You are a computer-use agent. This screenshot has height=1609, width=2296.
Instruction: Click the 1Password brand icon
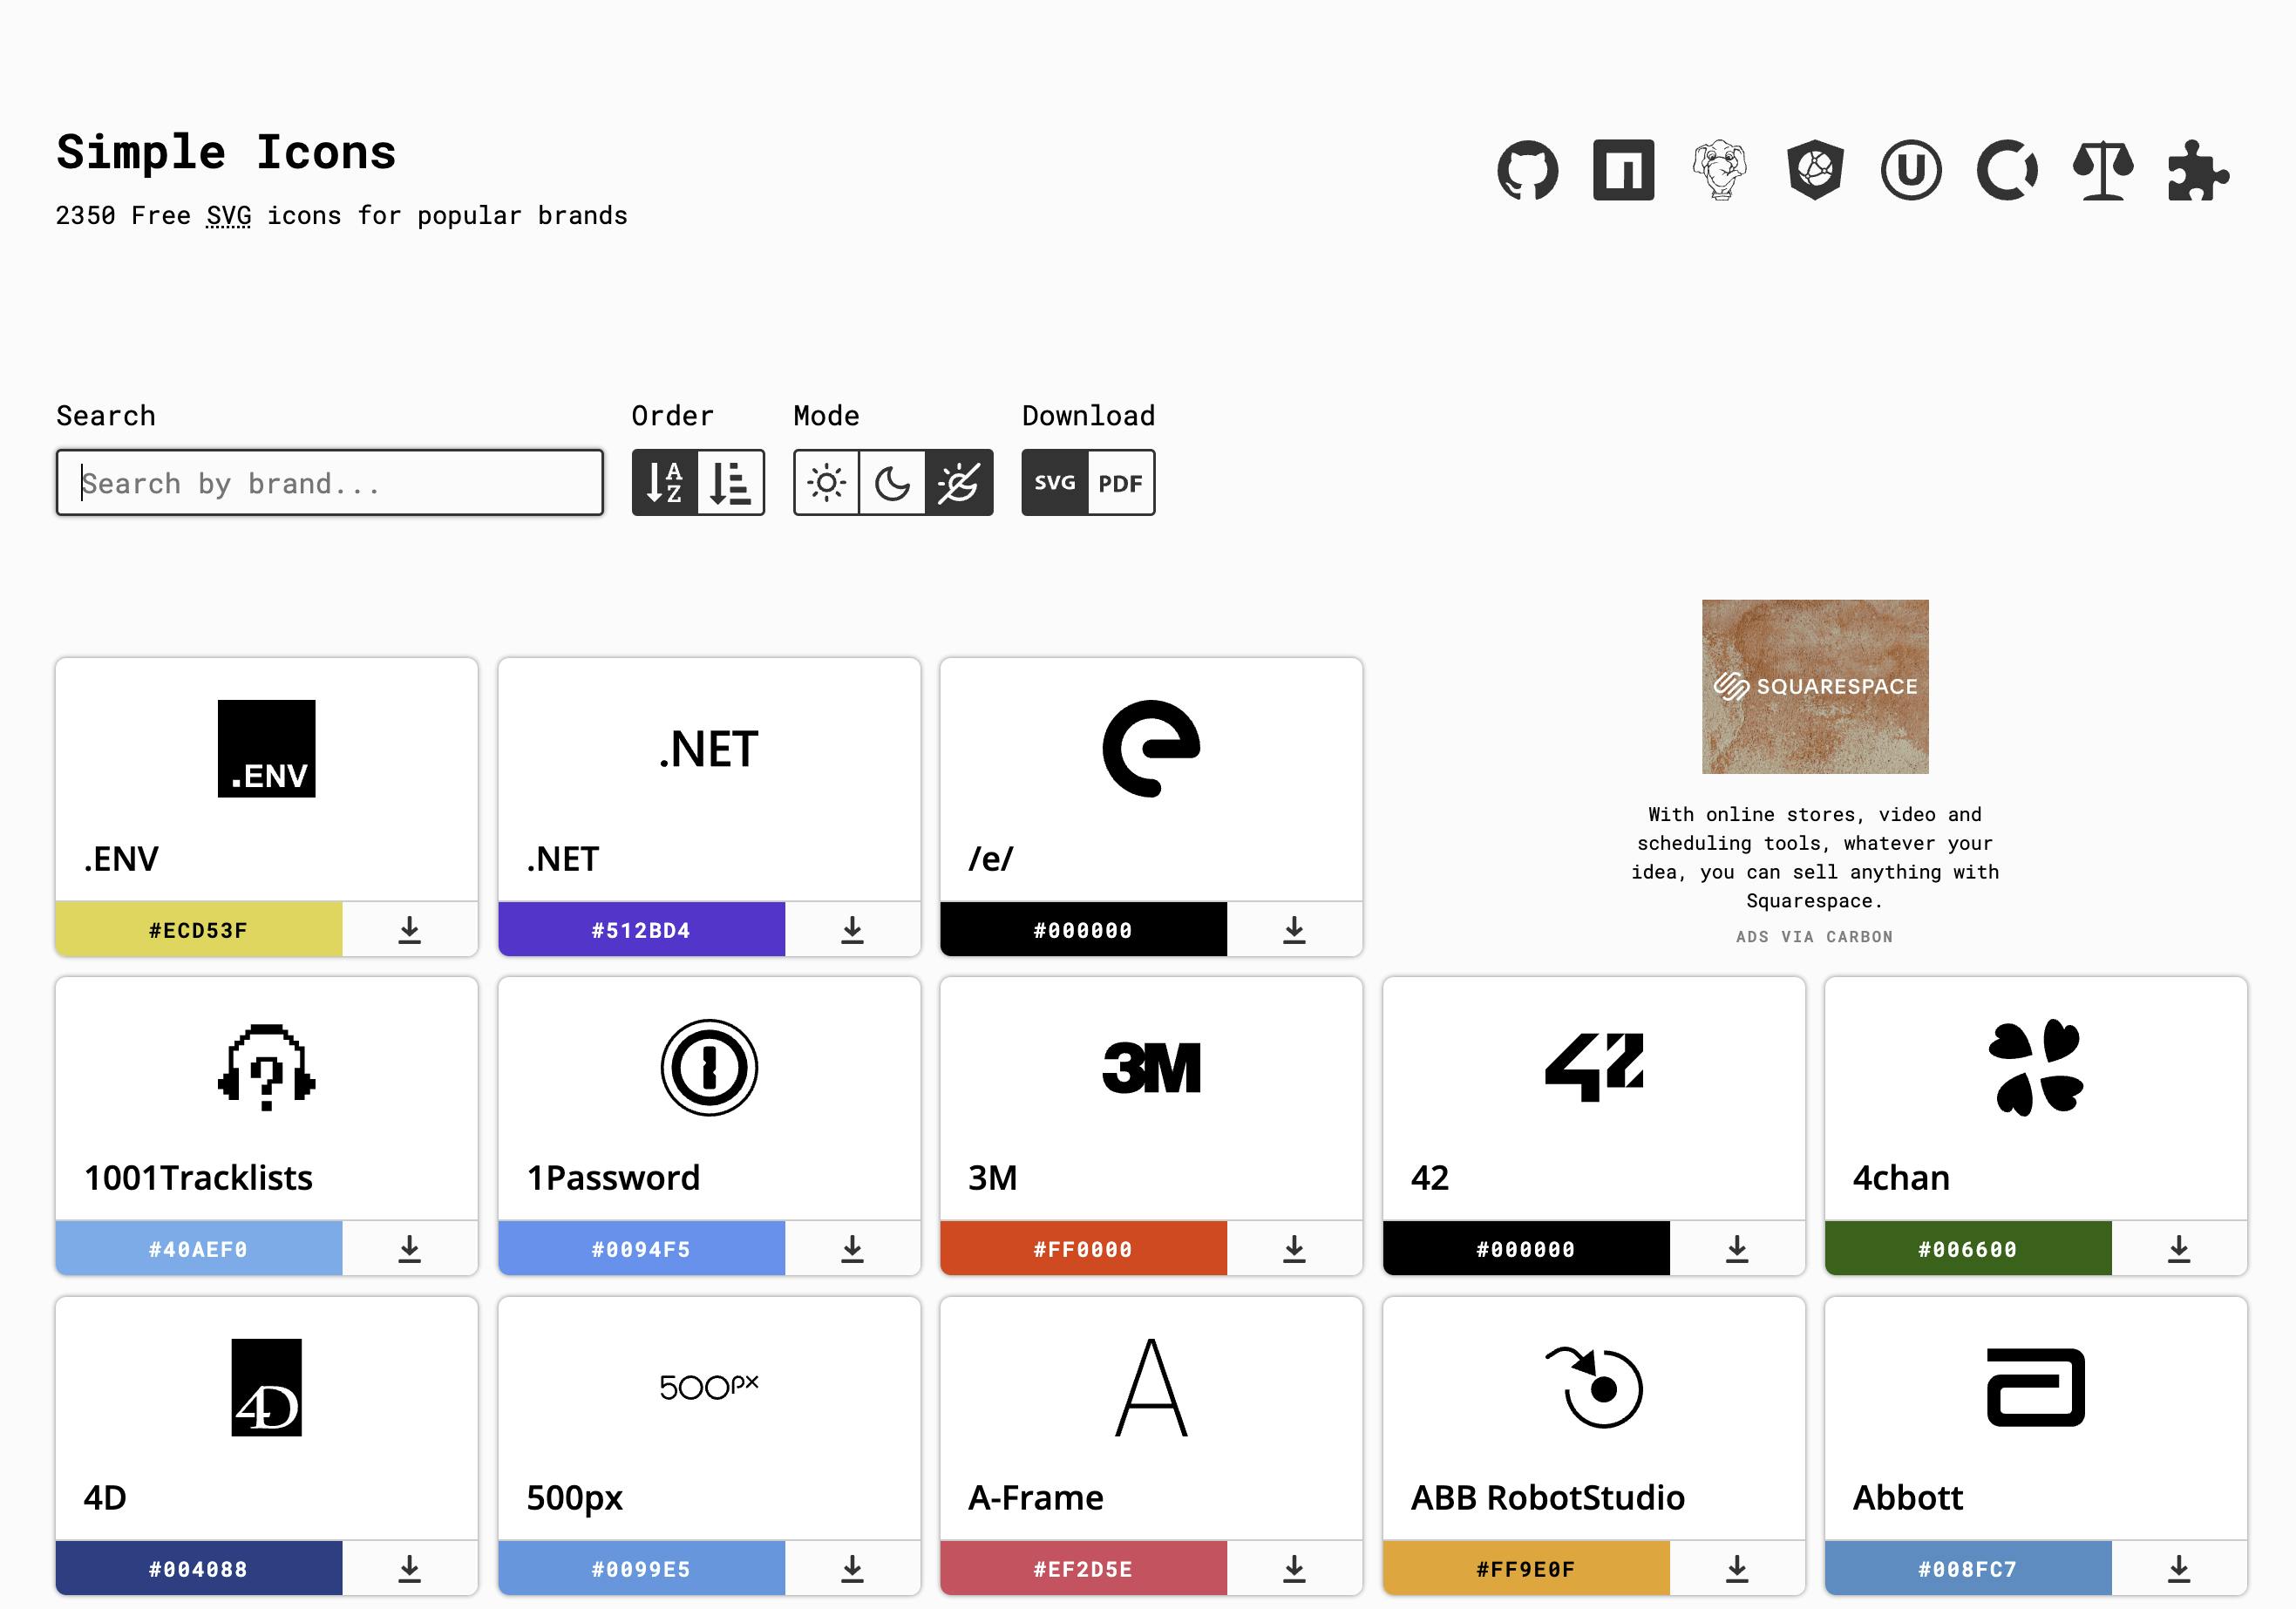click(709, 1068)
